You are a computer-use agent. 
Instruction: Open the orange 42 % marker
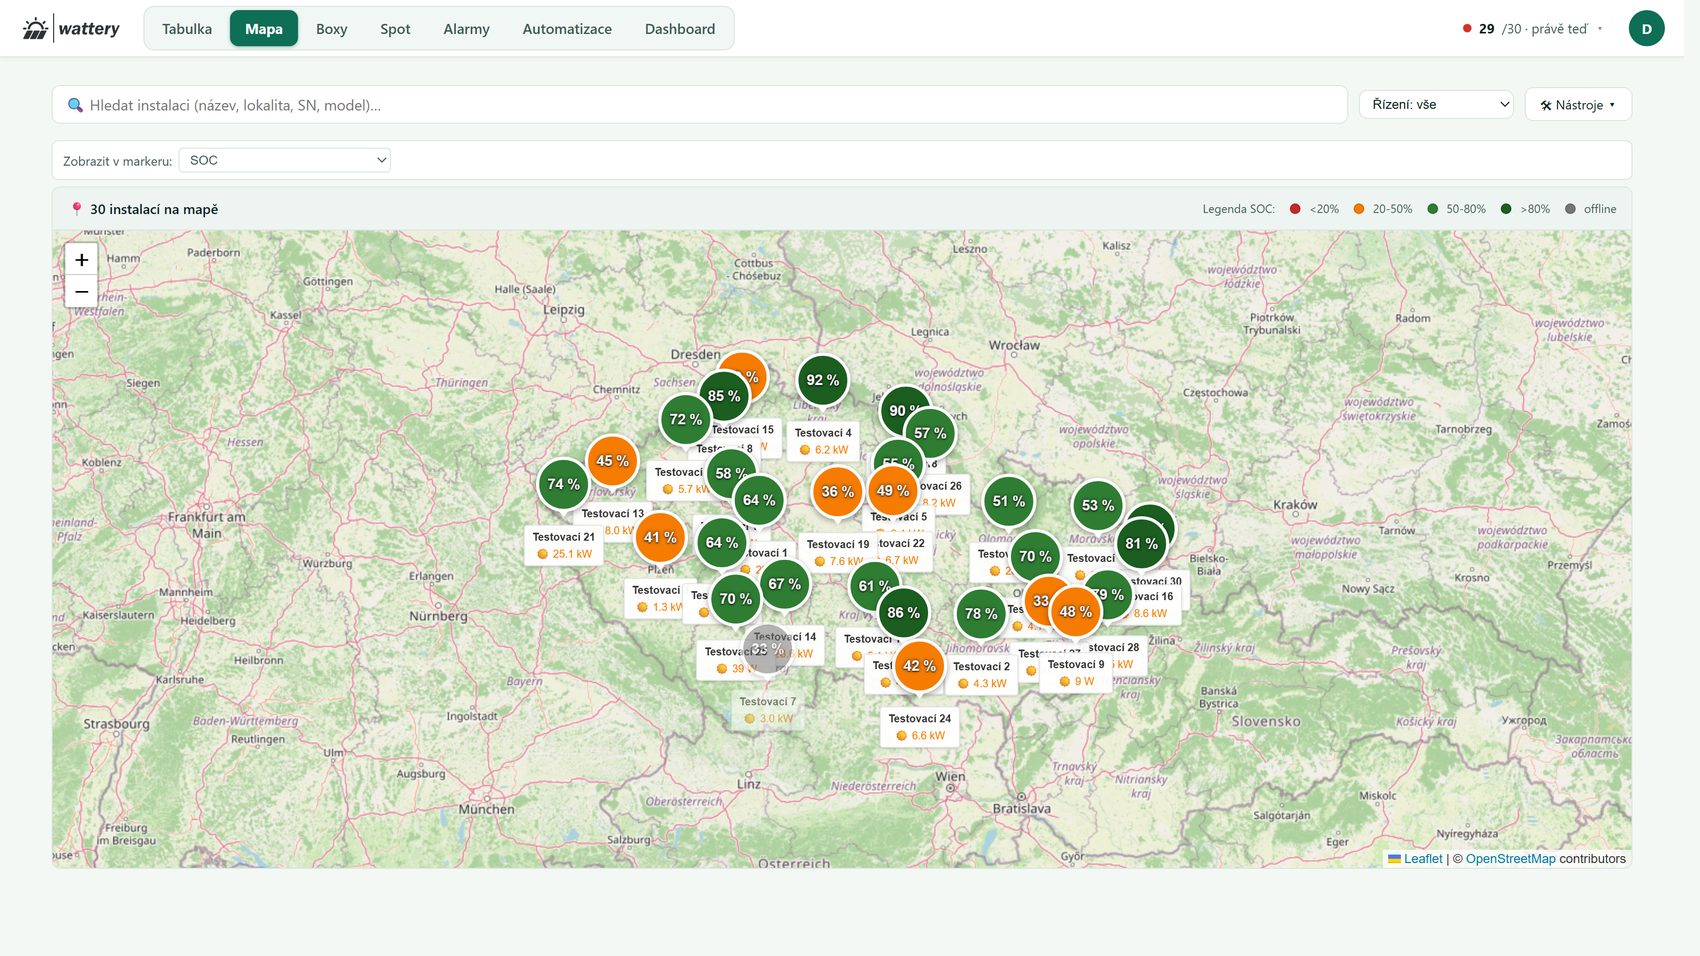919,666
